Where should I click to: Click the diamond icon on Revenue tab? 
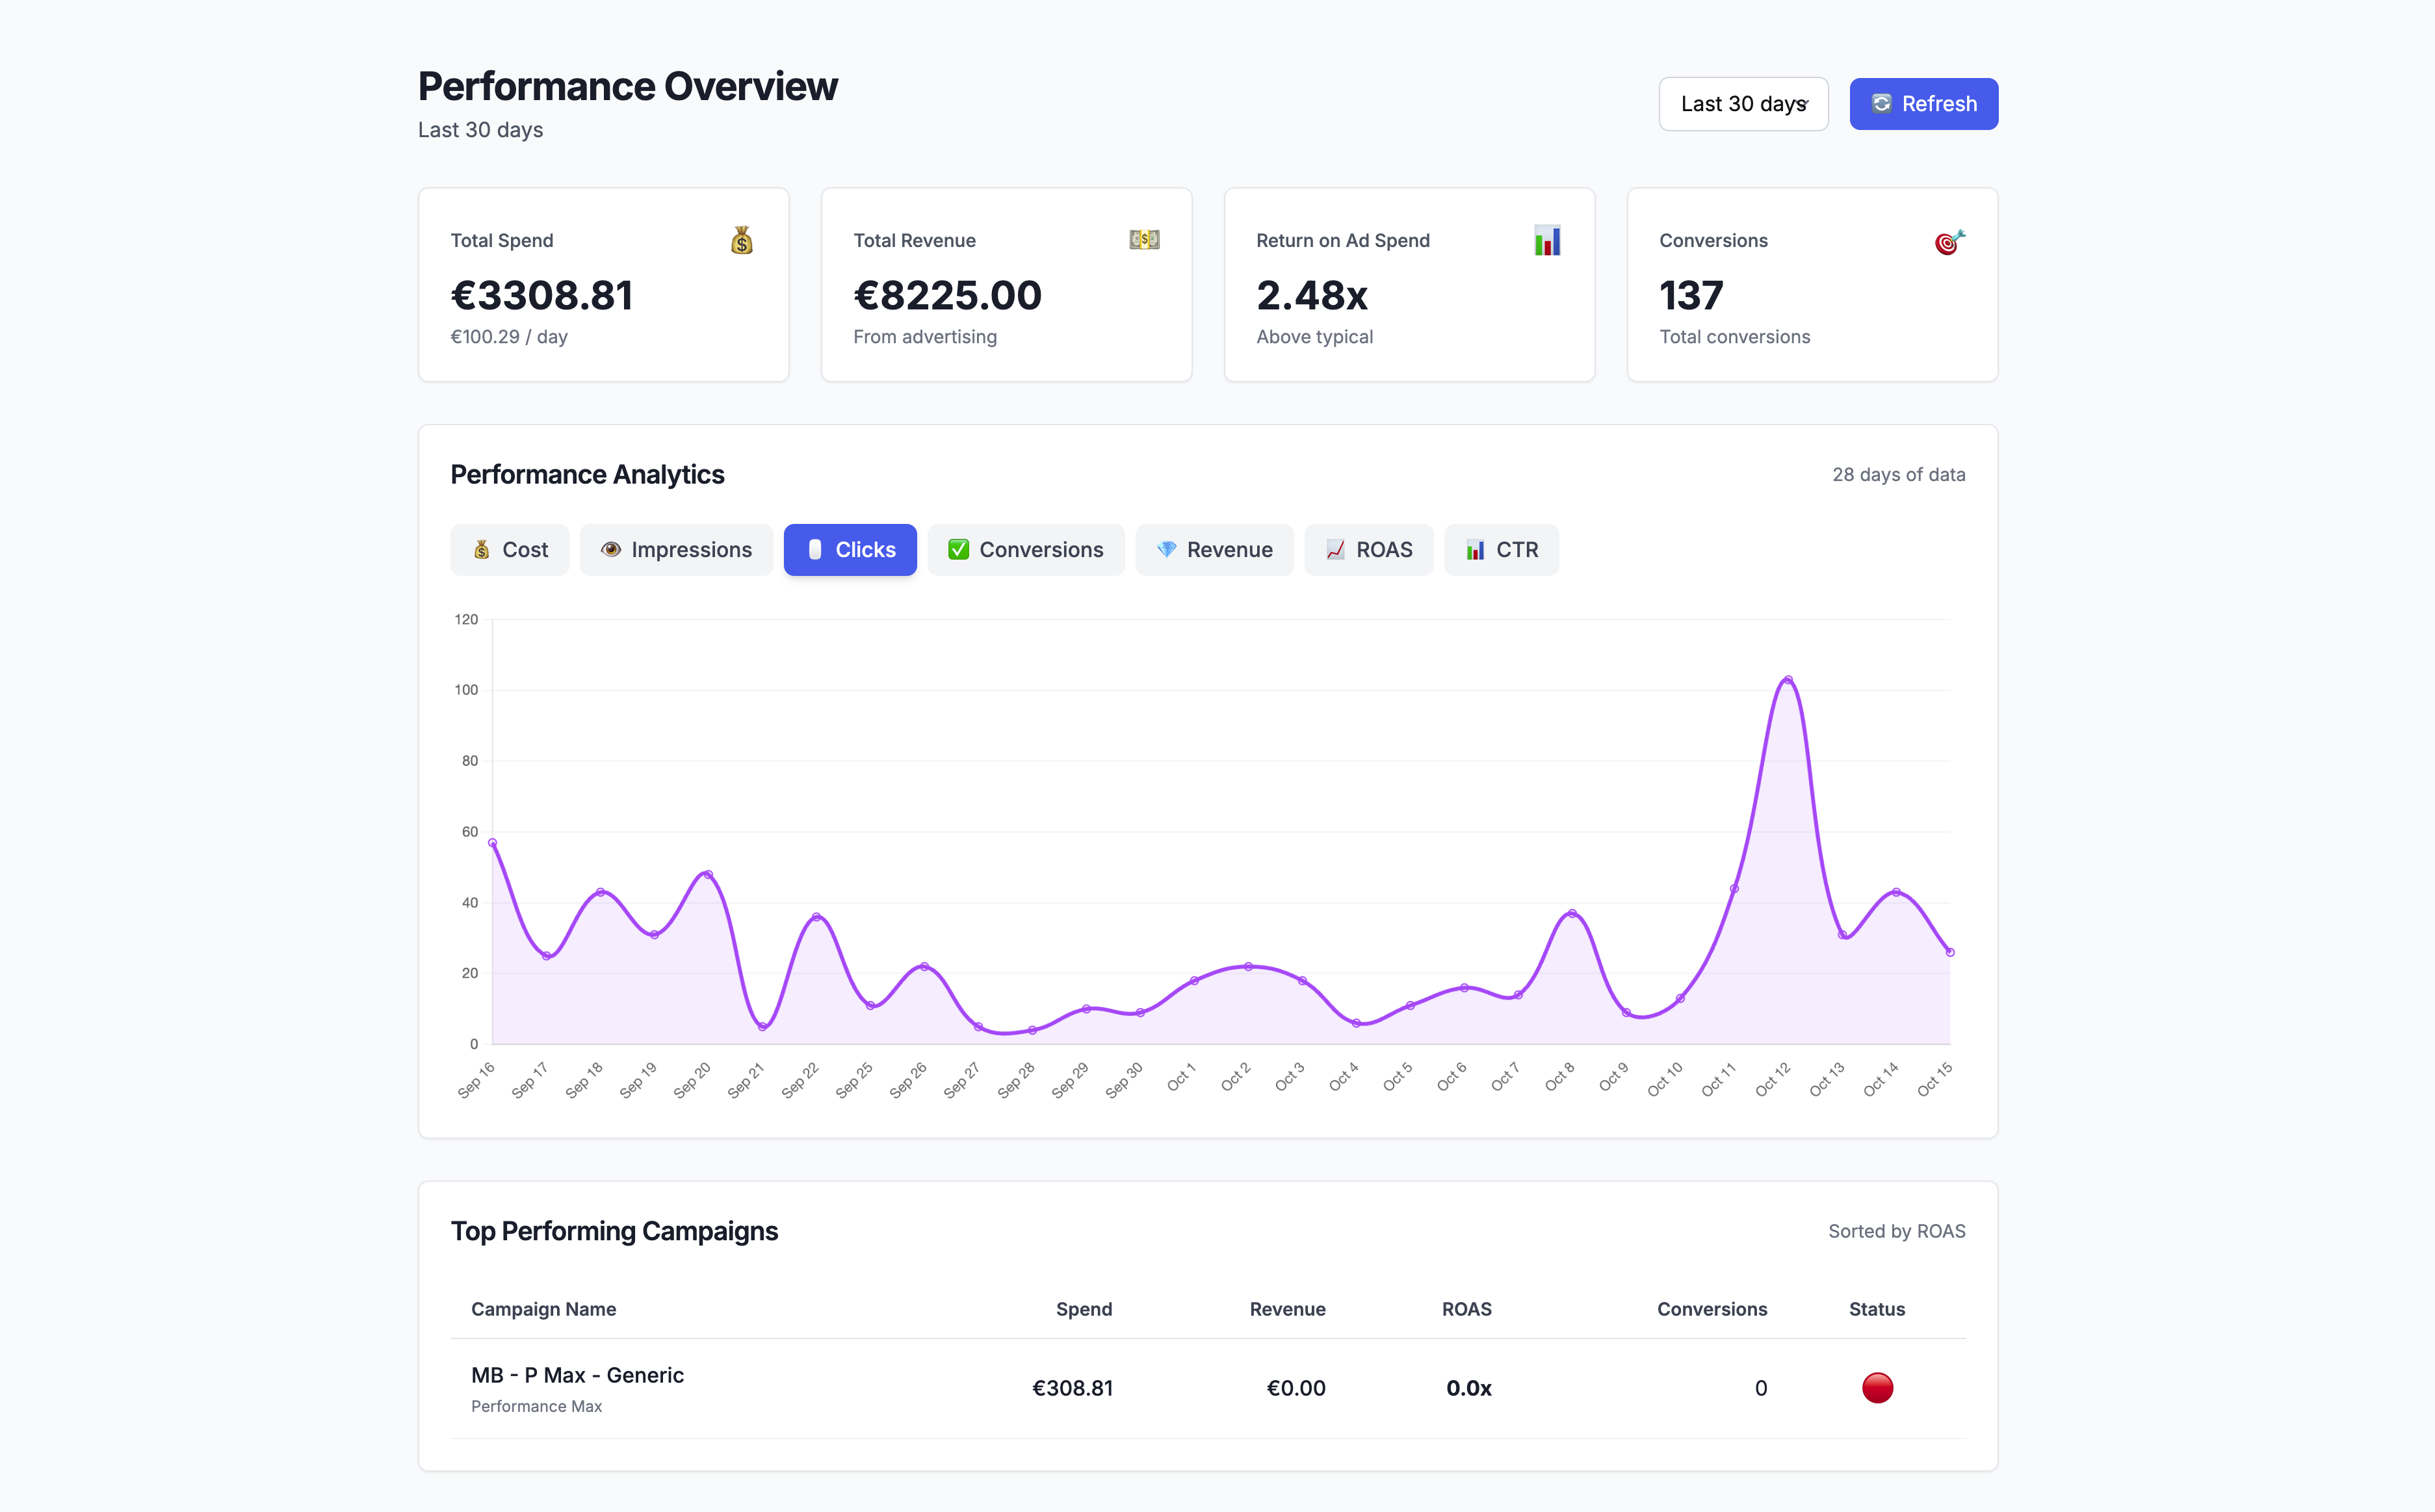(x=1166, y=550)
